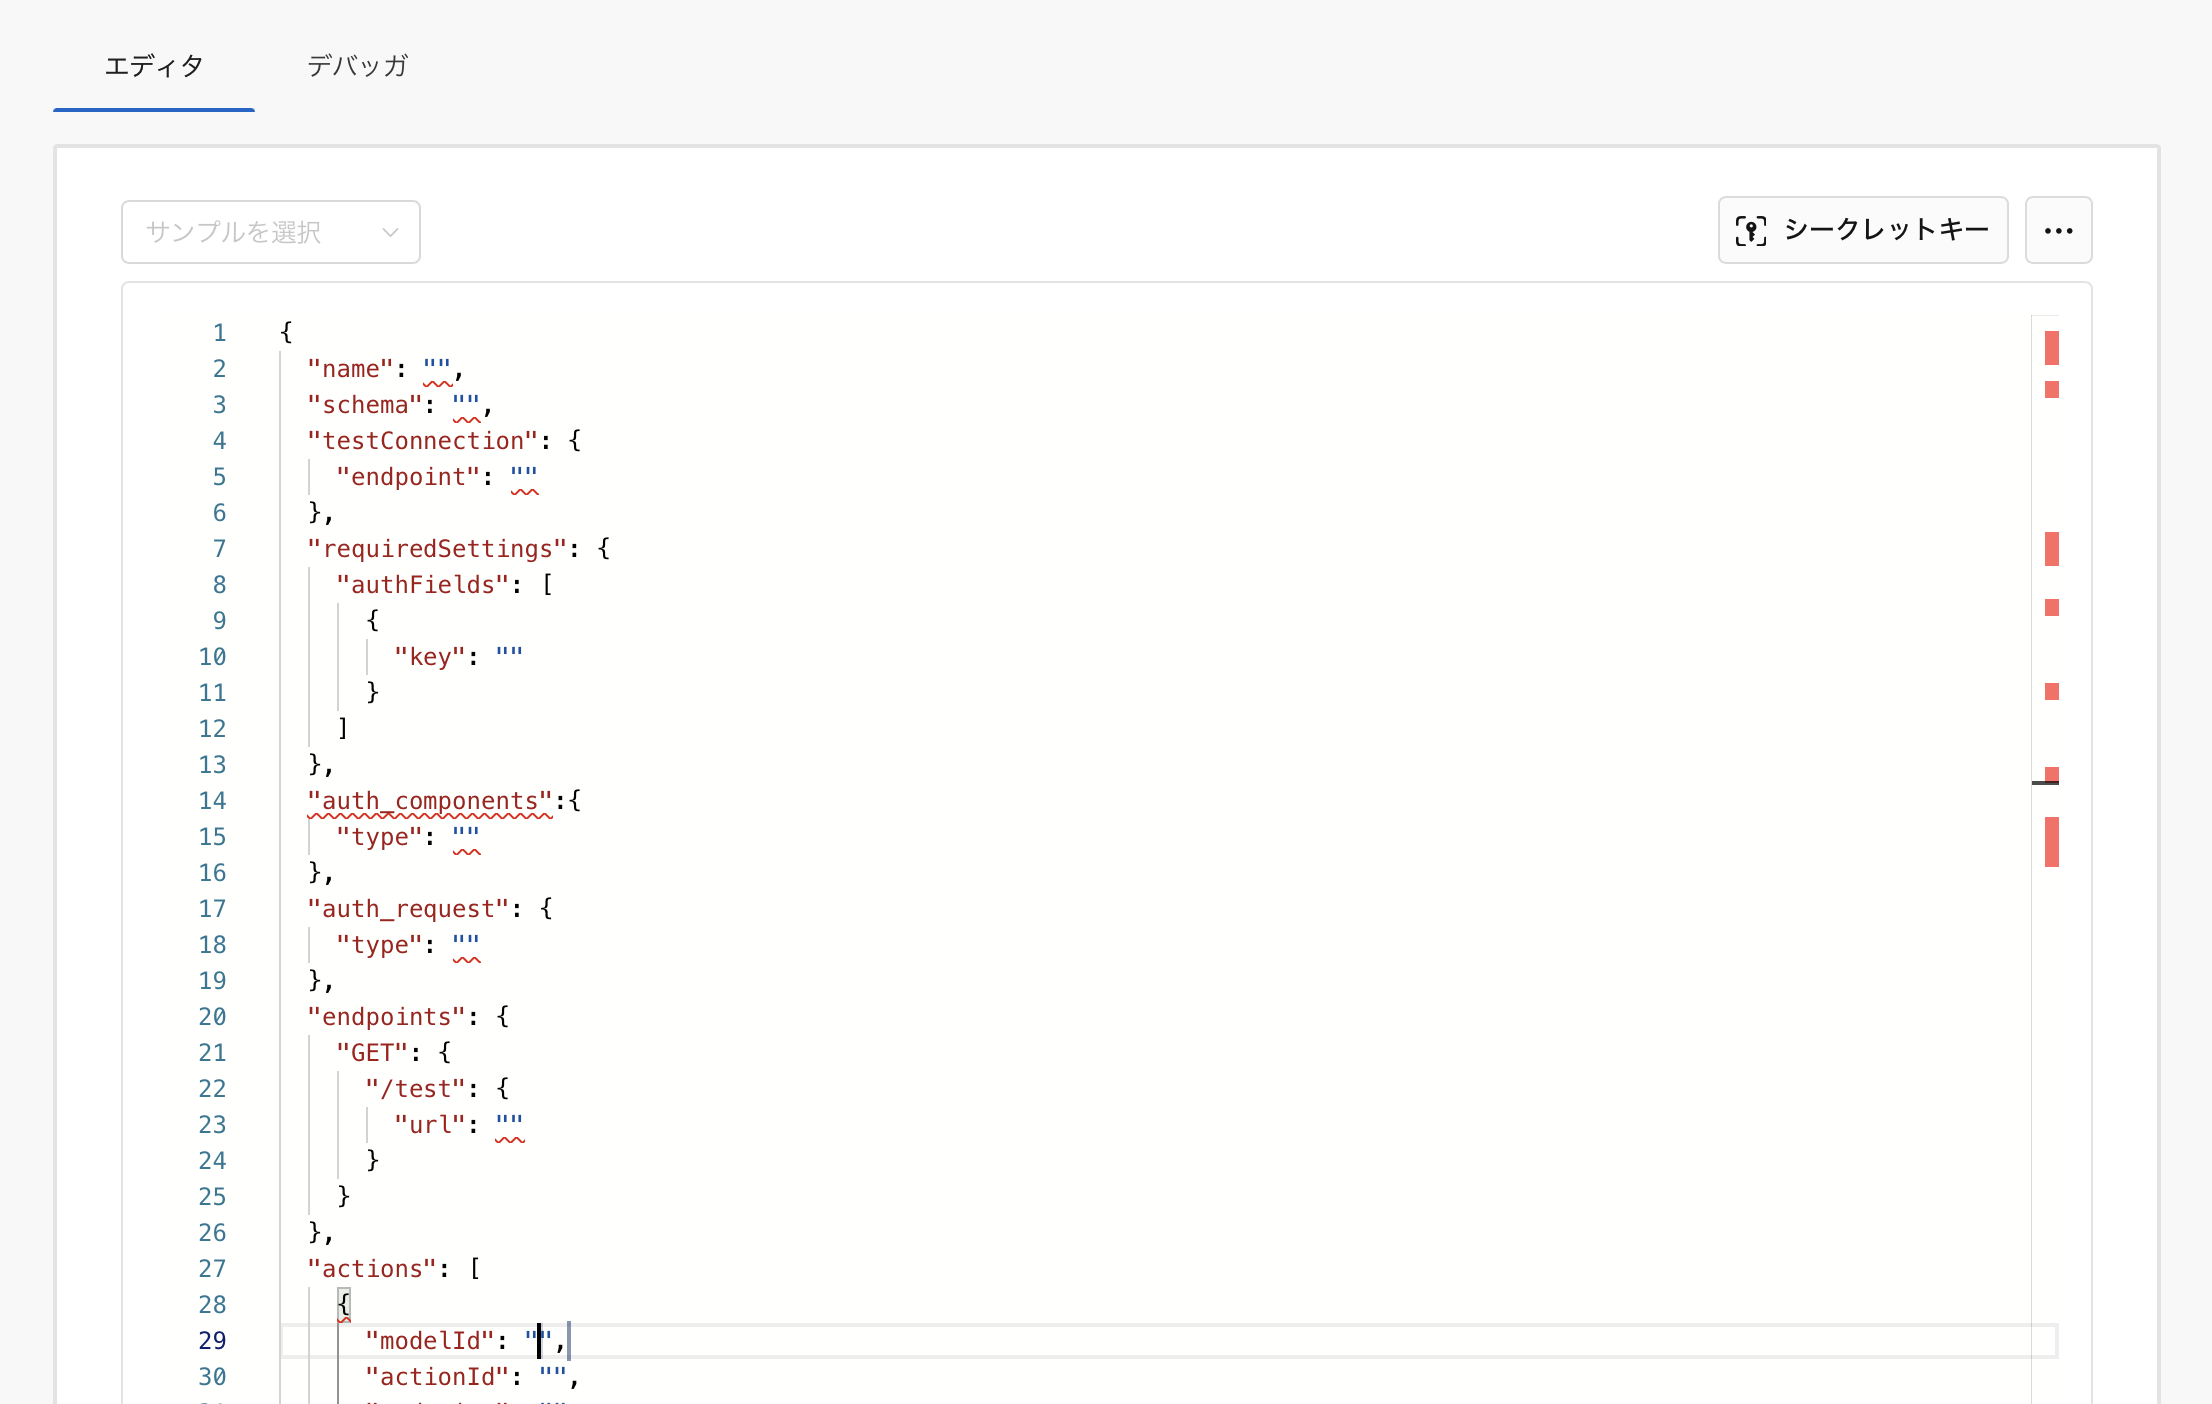
Task: Click the sample dropdown chevron arrow
Action: pos(390,232)
